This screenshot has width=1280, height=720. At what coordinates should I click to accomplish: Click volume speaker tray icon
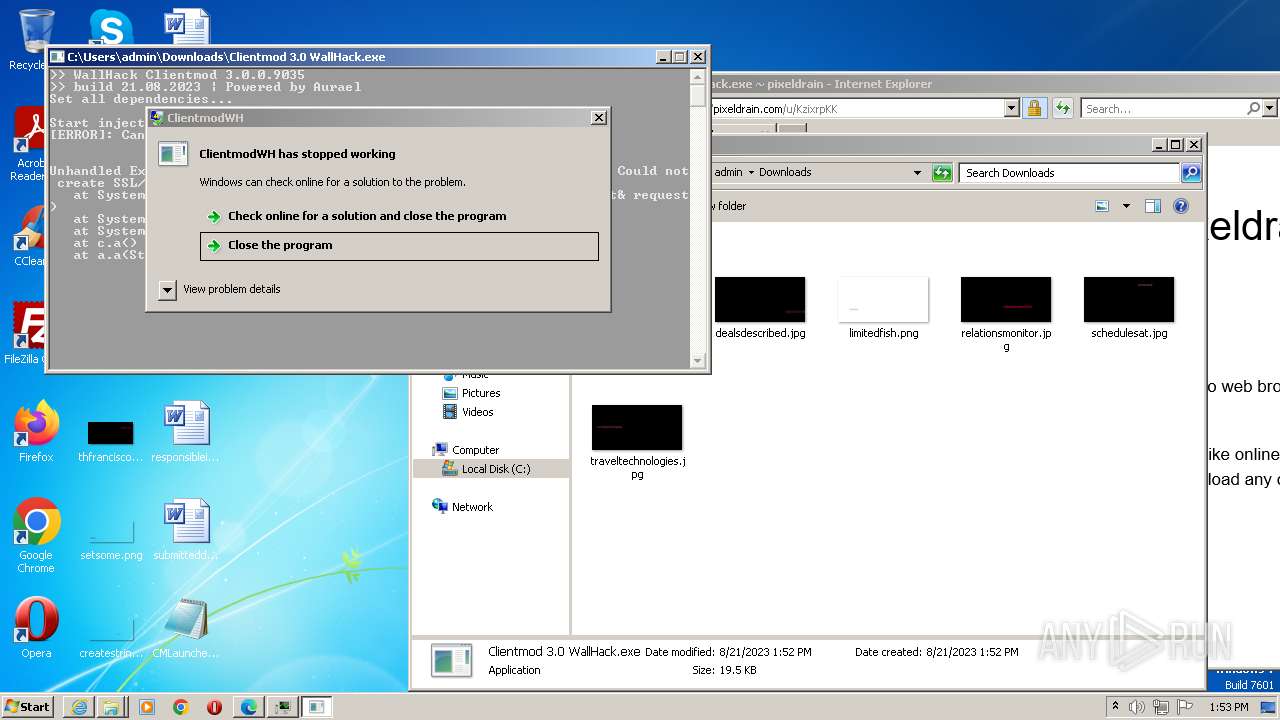tap(1136, 707)
